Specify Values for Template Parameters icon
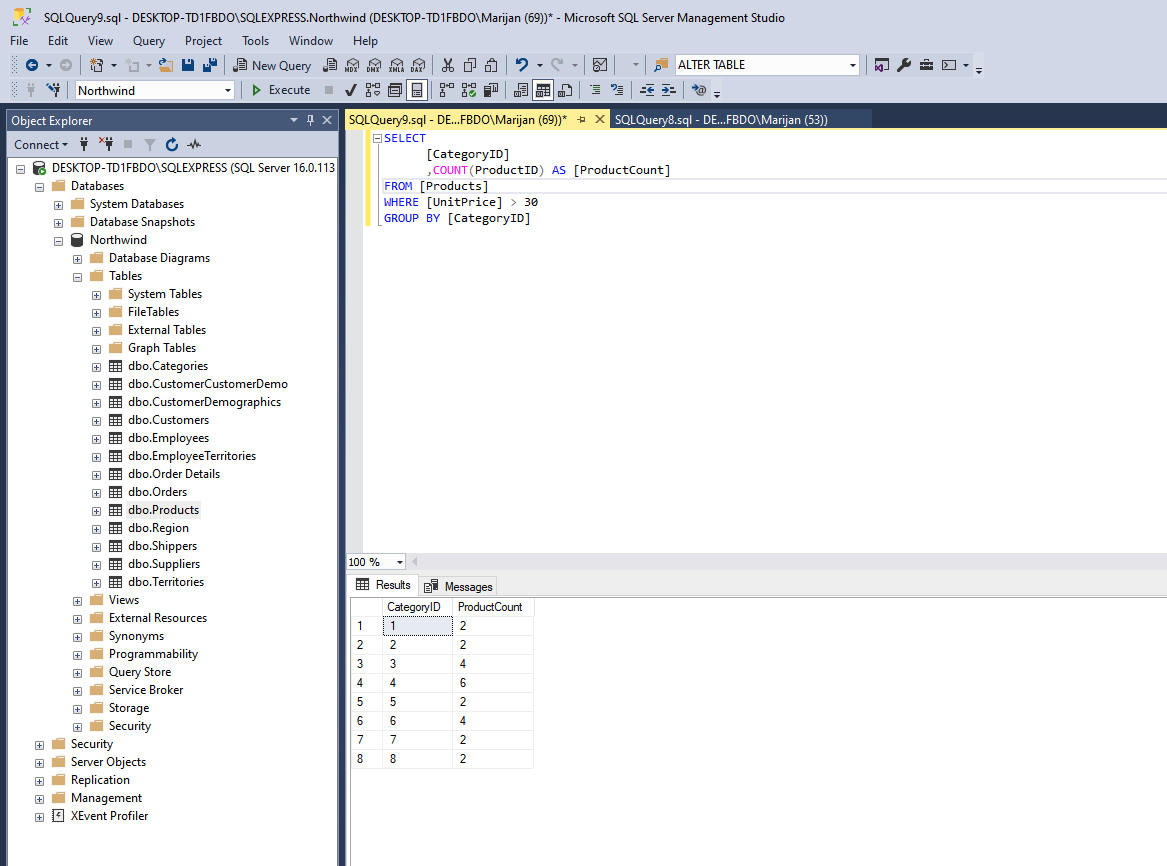Image resolution: width=1167 pixels, height=866 pixels. click(x=698, y=90)
